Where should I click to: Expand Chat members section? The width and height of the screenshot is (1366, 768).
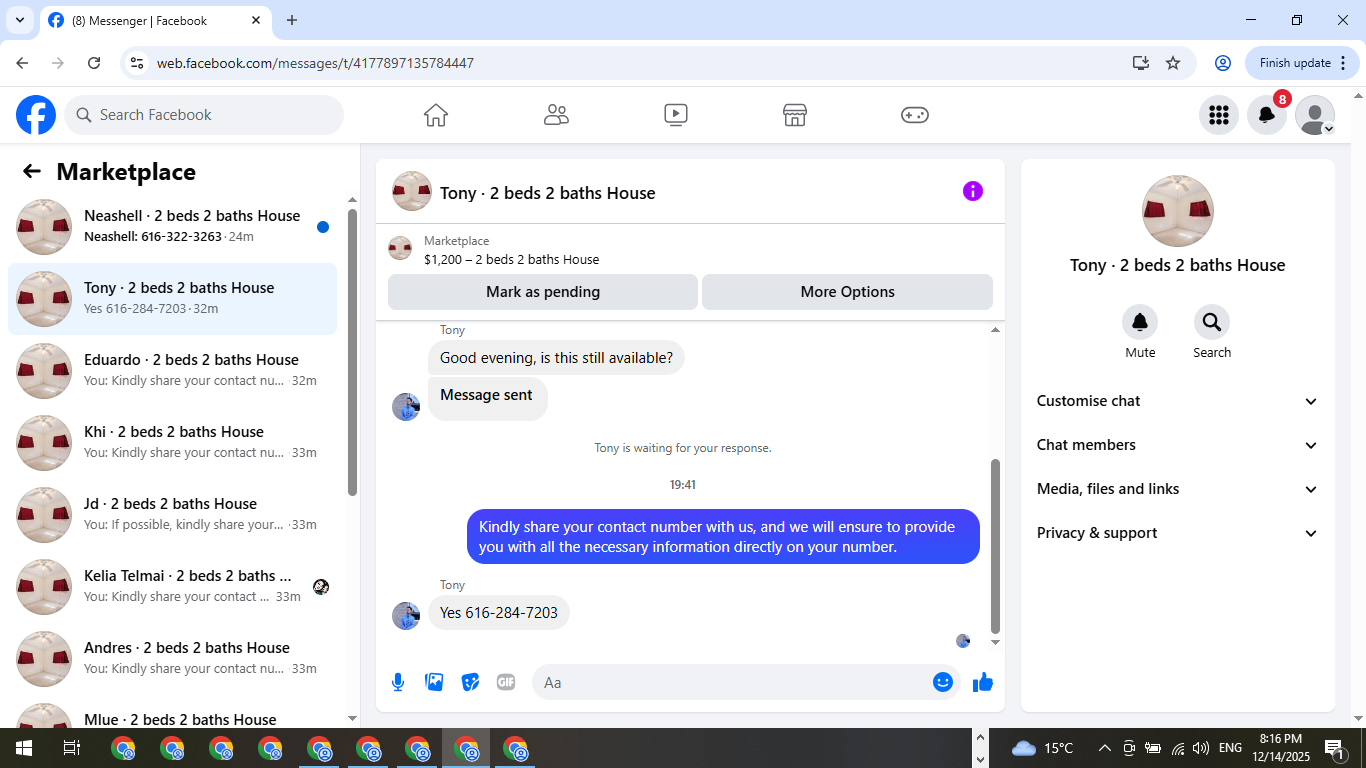point(1178,445)
